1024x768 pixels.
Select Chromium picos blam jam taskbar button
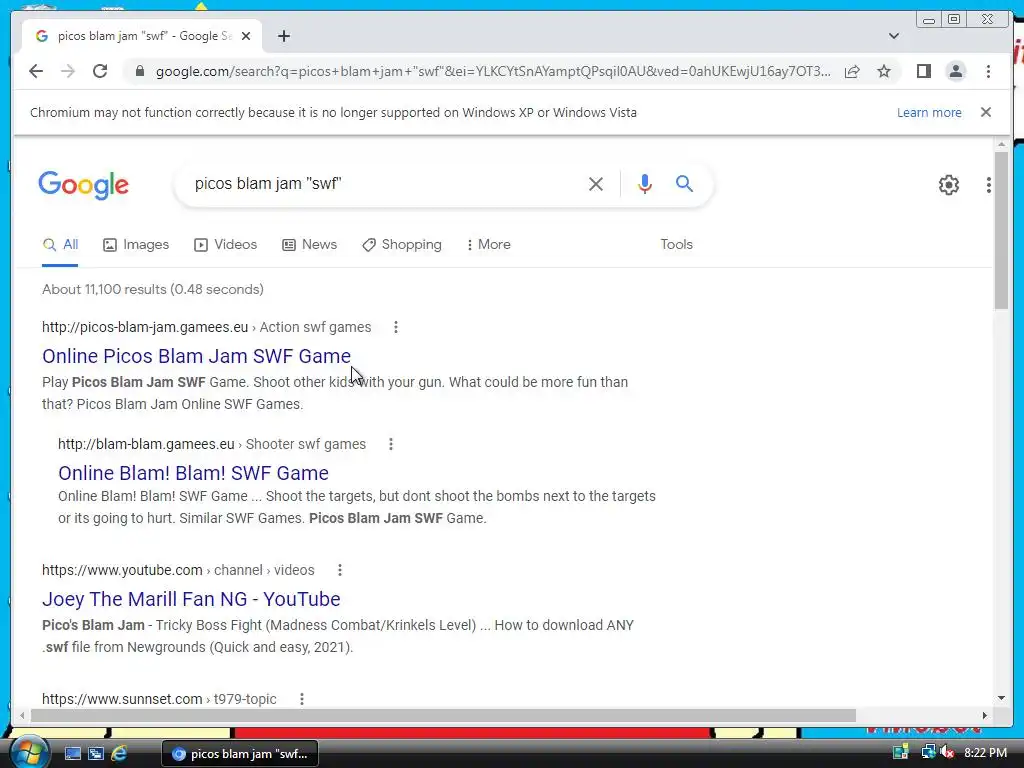pyautogui.click(x=240, y=754)
